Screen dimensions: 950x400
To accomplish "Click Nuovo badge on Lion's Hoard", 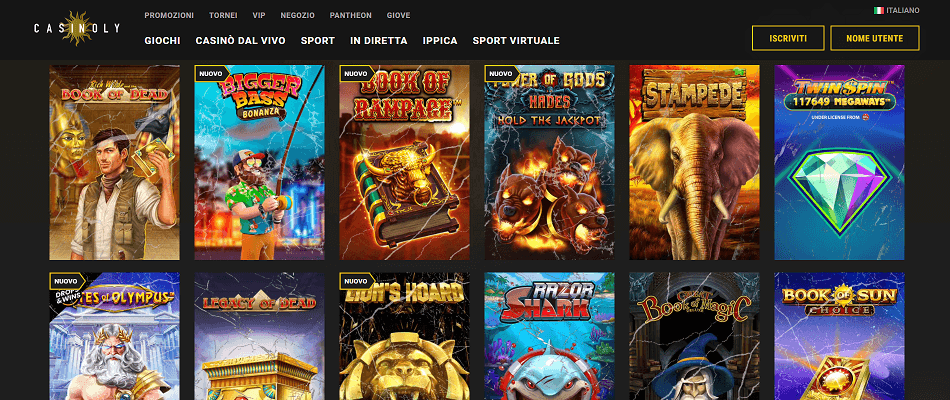I will (x=356, y=281).
